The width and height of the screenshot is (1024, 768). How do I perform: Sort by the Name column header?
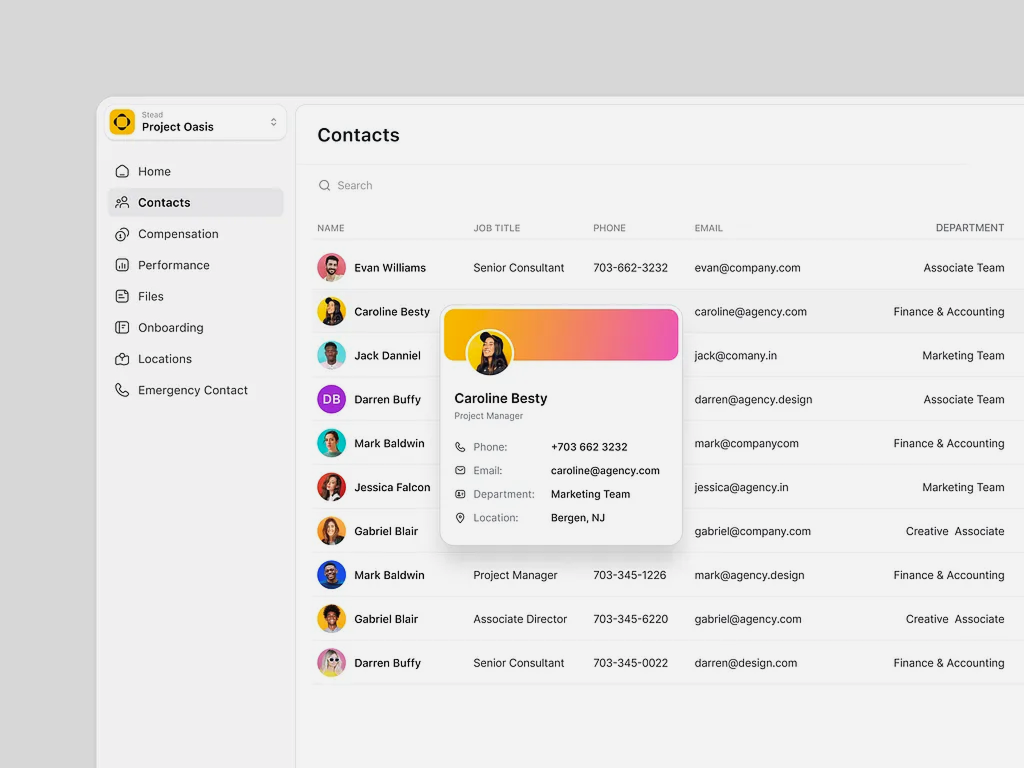[x=331, y=228]
